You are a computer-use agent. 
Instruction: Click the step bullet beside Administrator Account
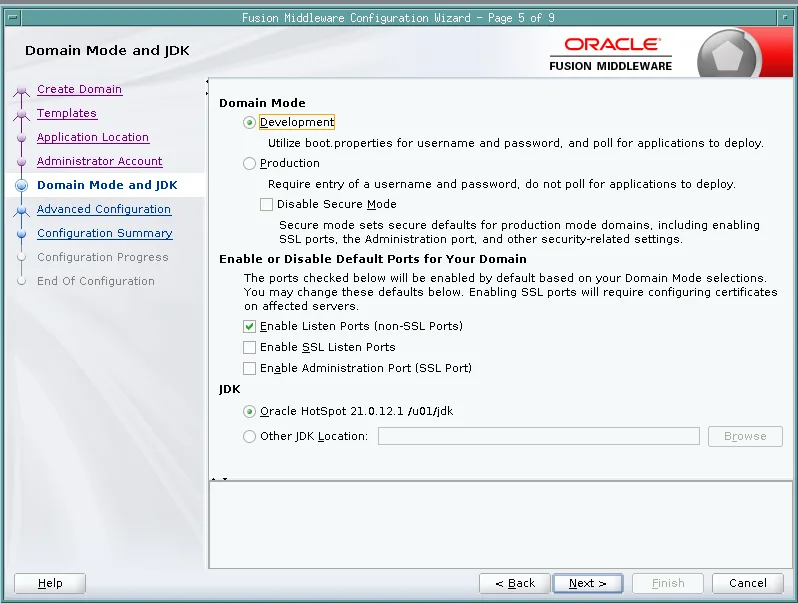tap(21, 162)
